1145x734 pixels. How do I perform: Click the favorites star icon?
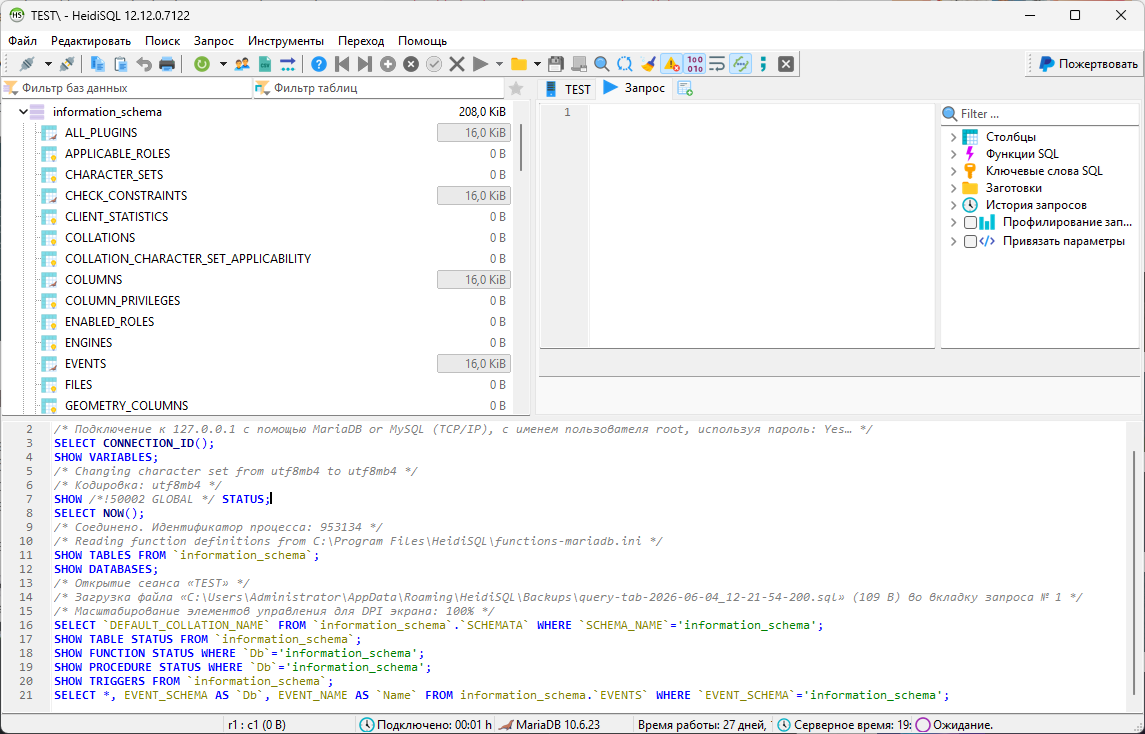pyautogui.click(x=516, y=88)
